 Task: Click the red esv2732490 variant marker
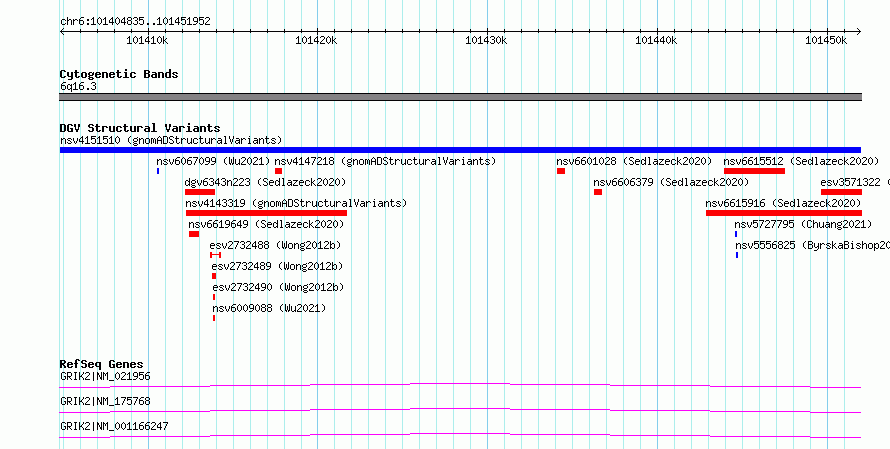(214, 297)
